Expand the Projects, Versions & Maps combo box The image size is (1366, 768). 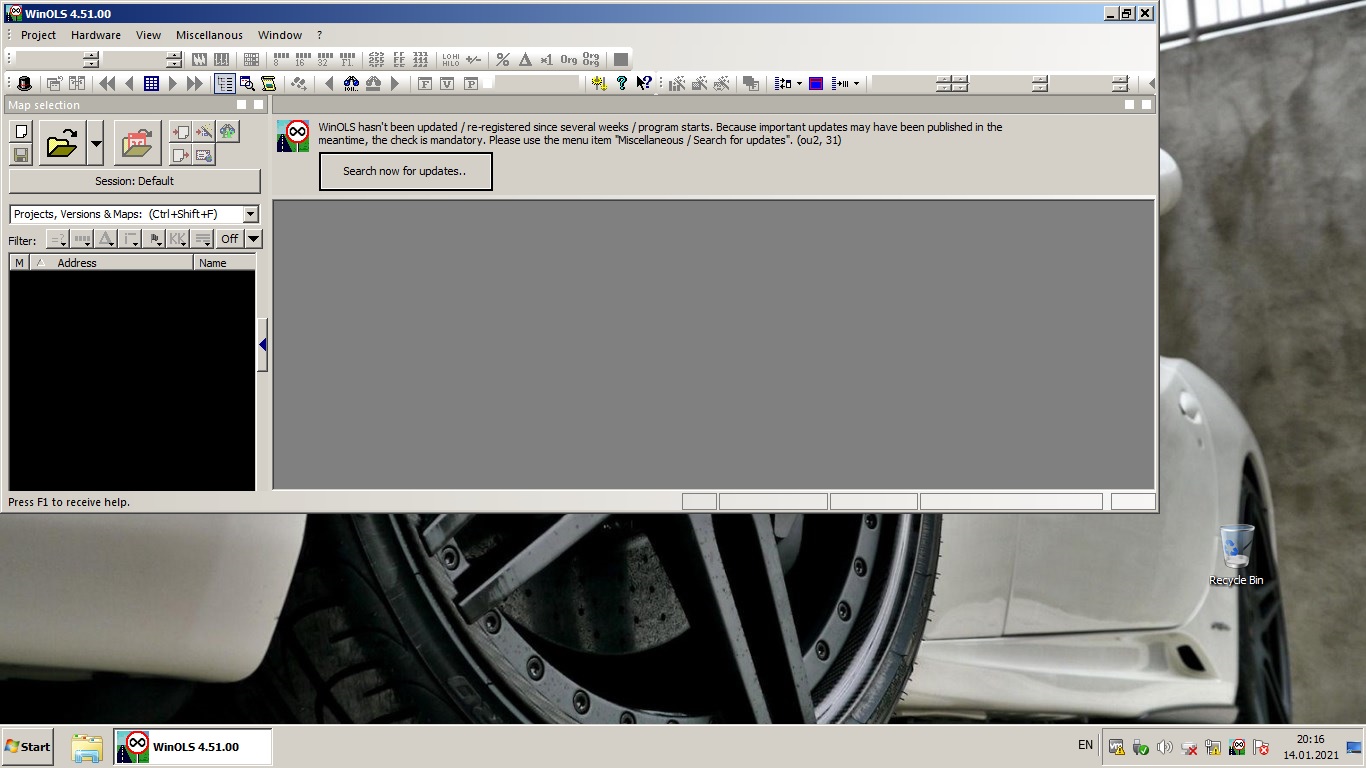[250, 214]
